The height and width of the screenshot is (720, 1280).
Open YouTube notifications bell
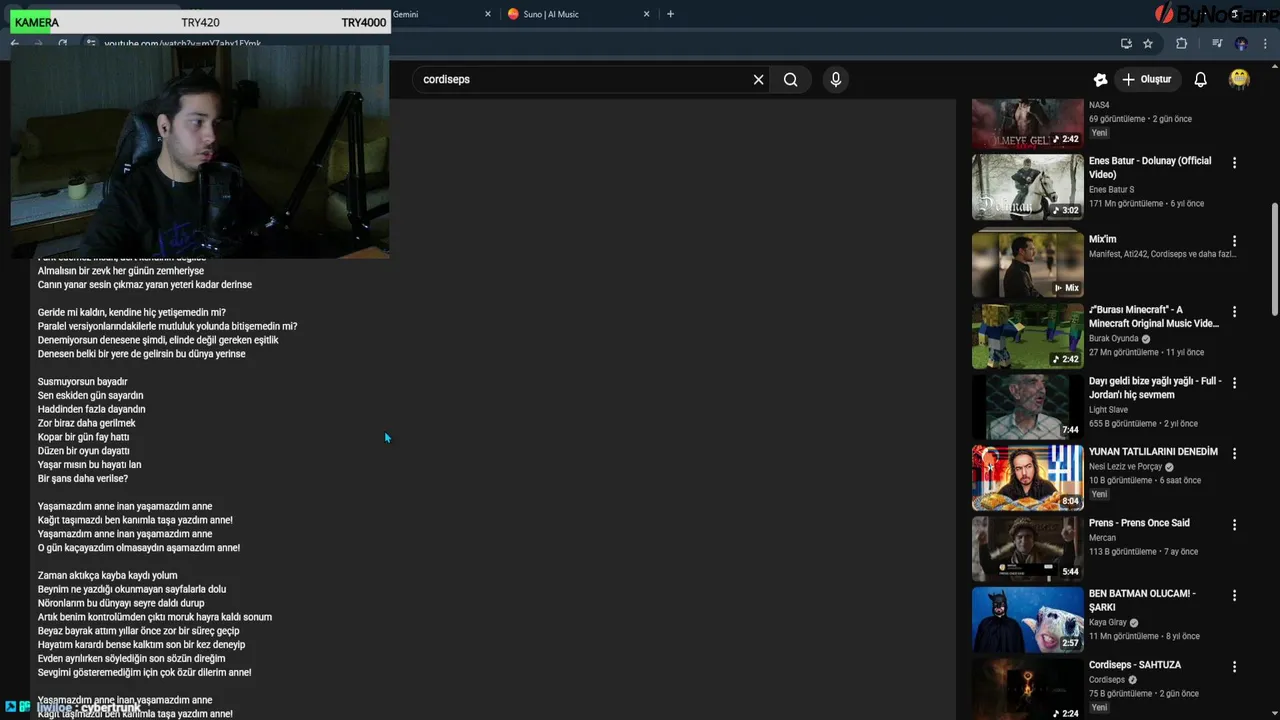pyautogui.click(x=1201, y=80)
